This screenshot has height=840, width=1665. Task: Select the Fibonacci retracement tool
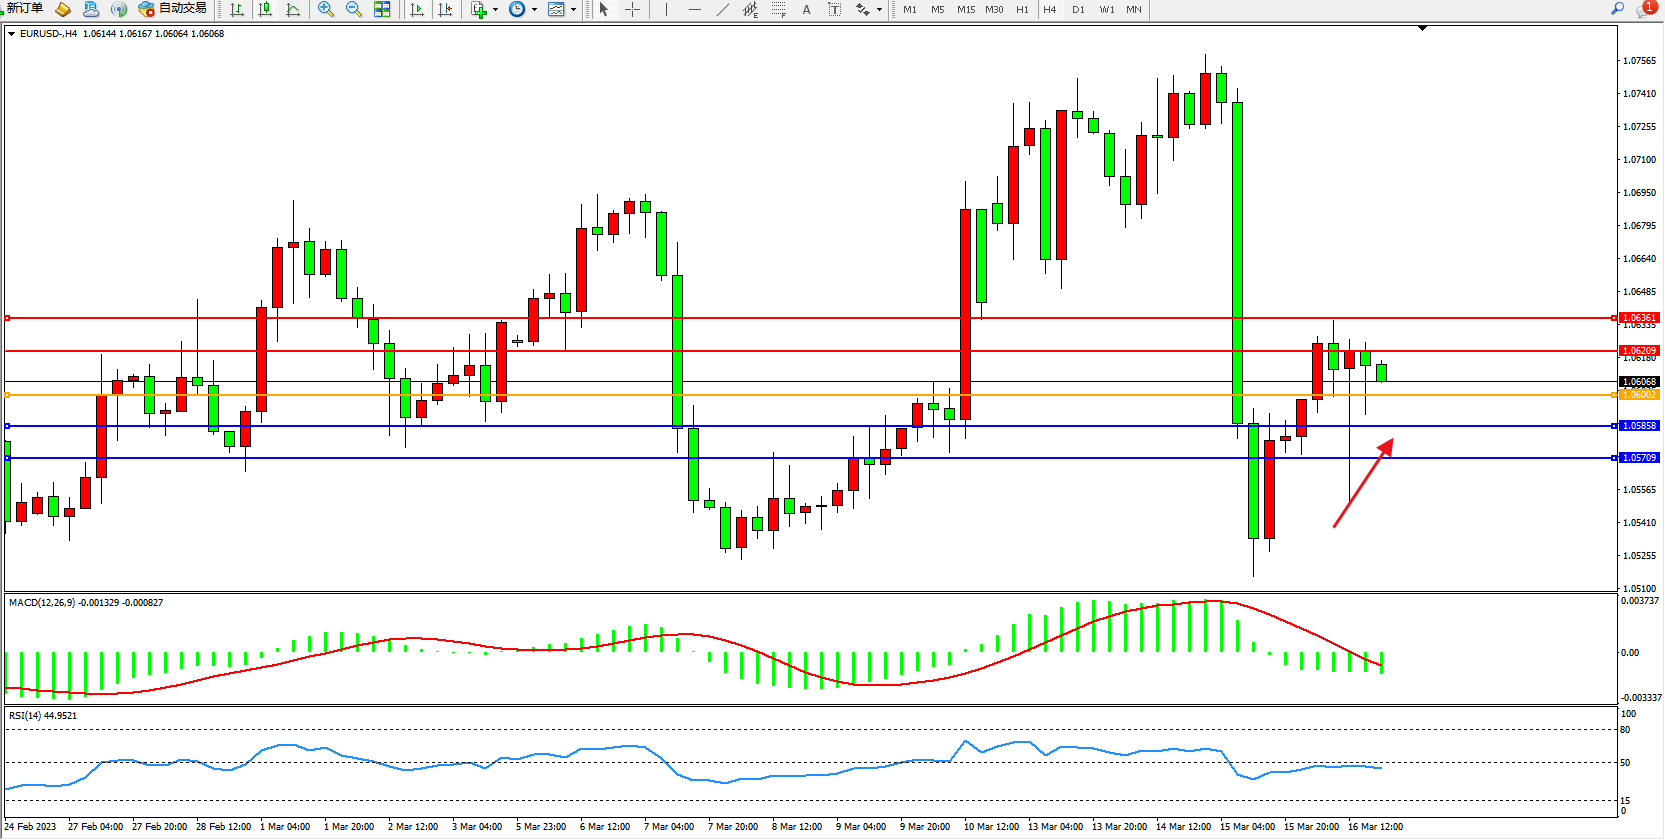pyautogui.click(x=778, y=9)
